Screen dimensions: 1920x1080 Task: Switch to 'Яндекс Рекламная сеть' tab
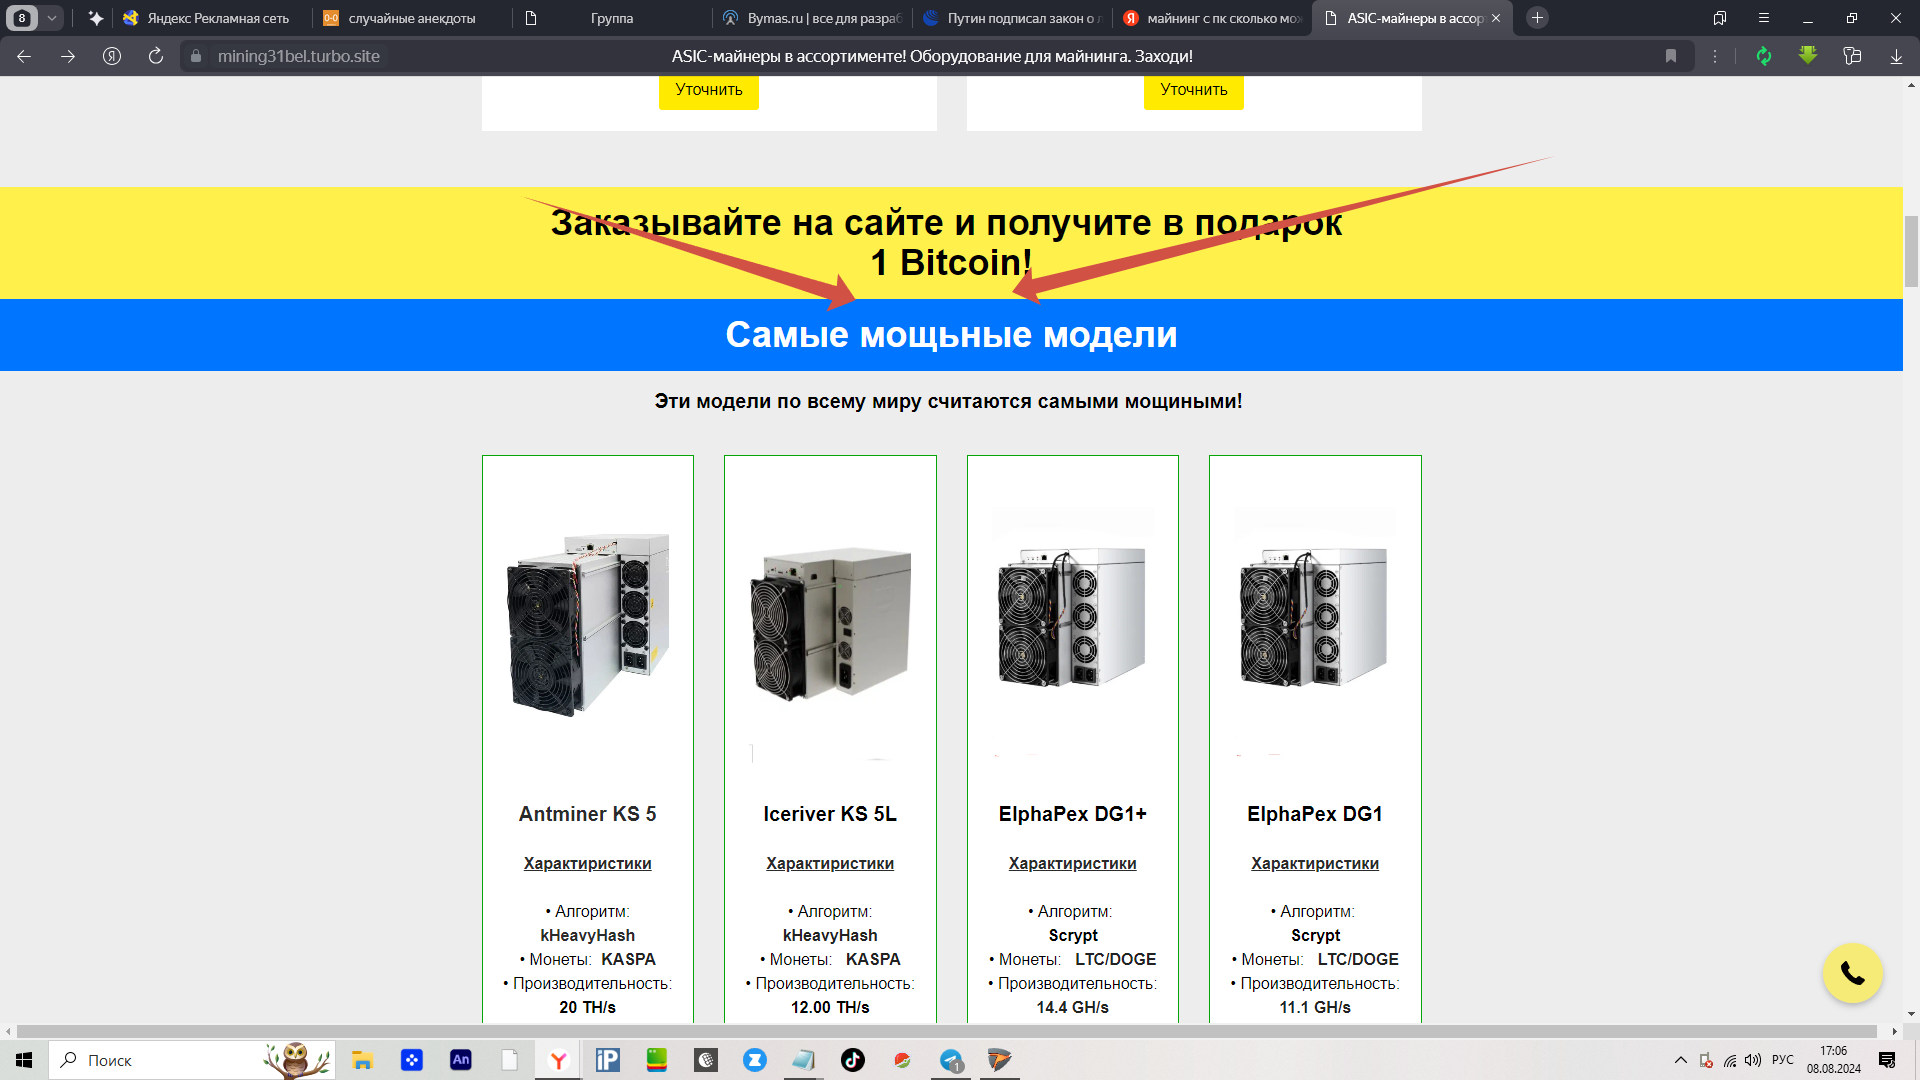(x=218, y=18)
